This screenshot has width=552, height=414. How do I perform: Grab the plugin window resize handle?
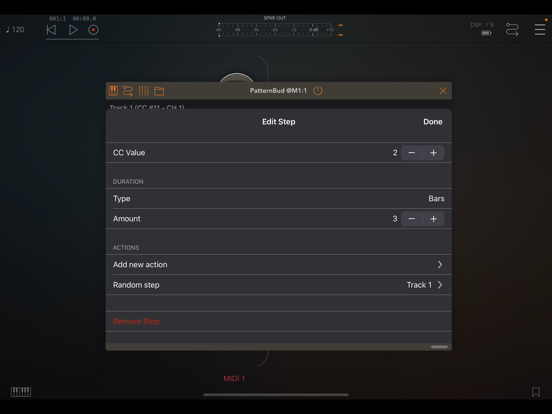[439, 347]
